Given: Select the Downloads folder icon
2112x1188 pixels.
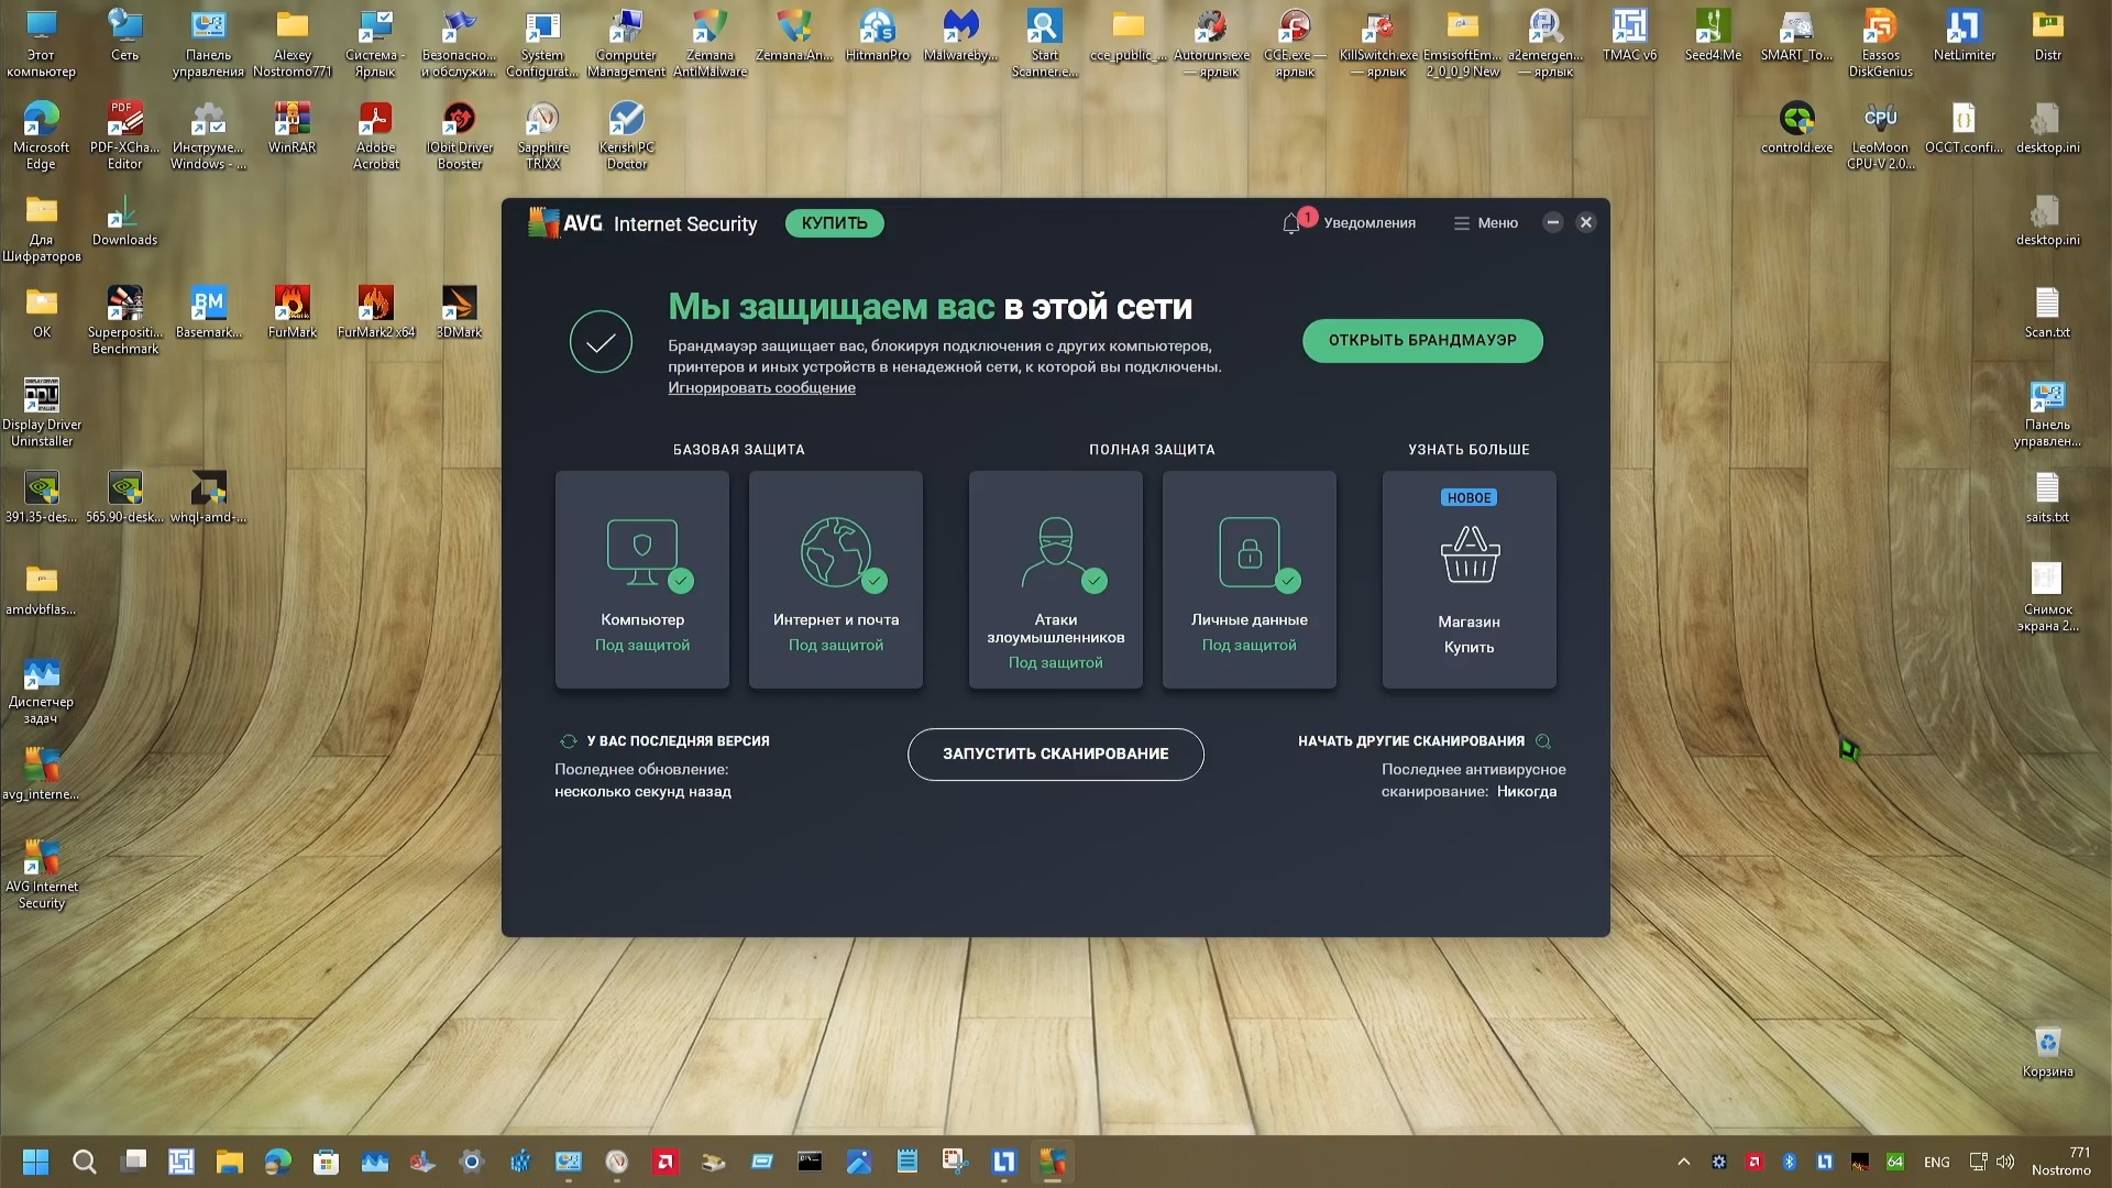Looking at the screenshot, I should pyautogui.click(x=124, y=220).
